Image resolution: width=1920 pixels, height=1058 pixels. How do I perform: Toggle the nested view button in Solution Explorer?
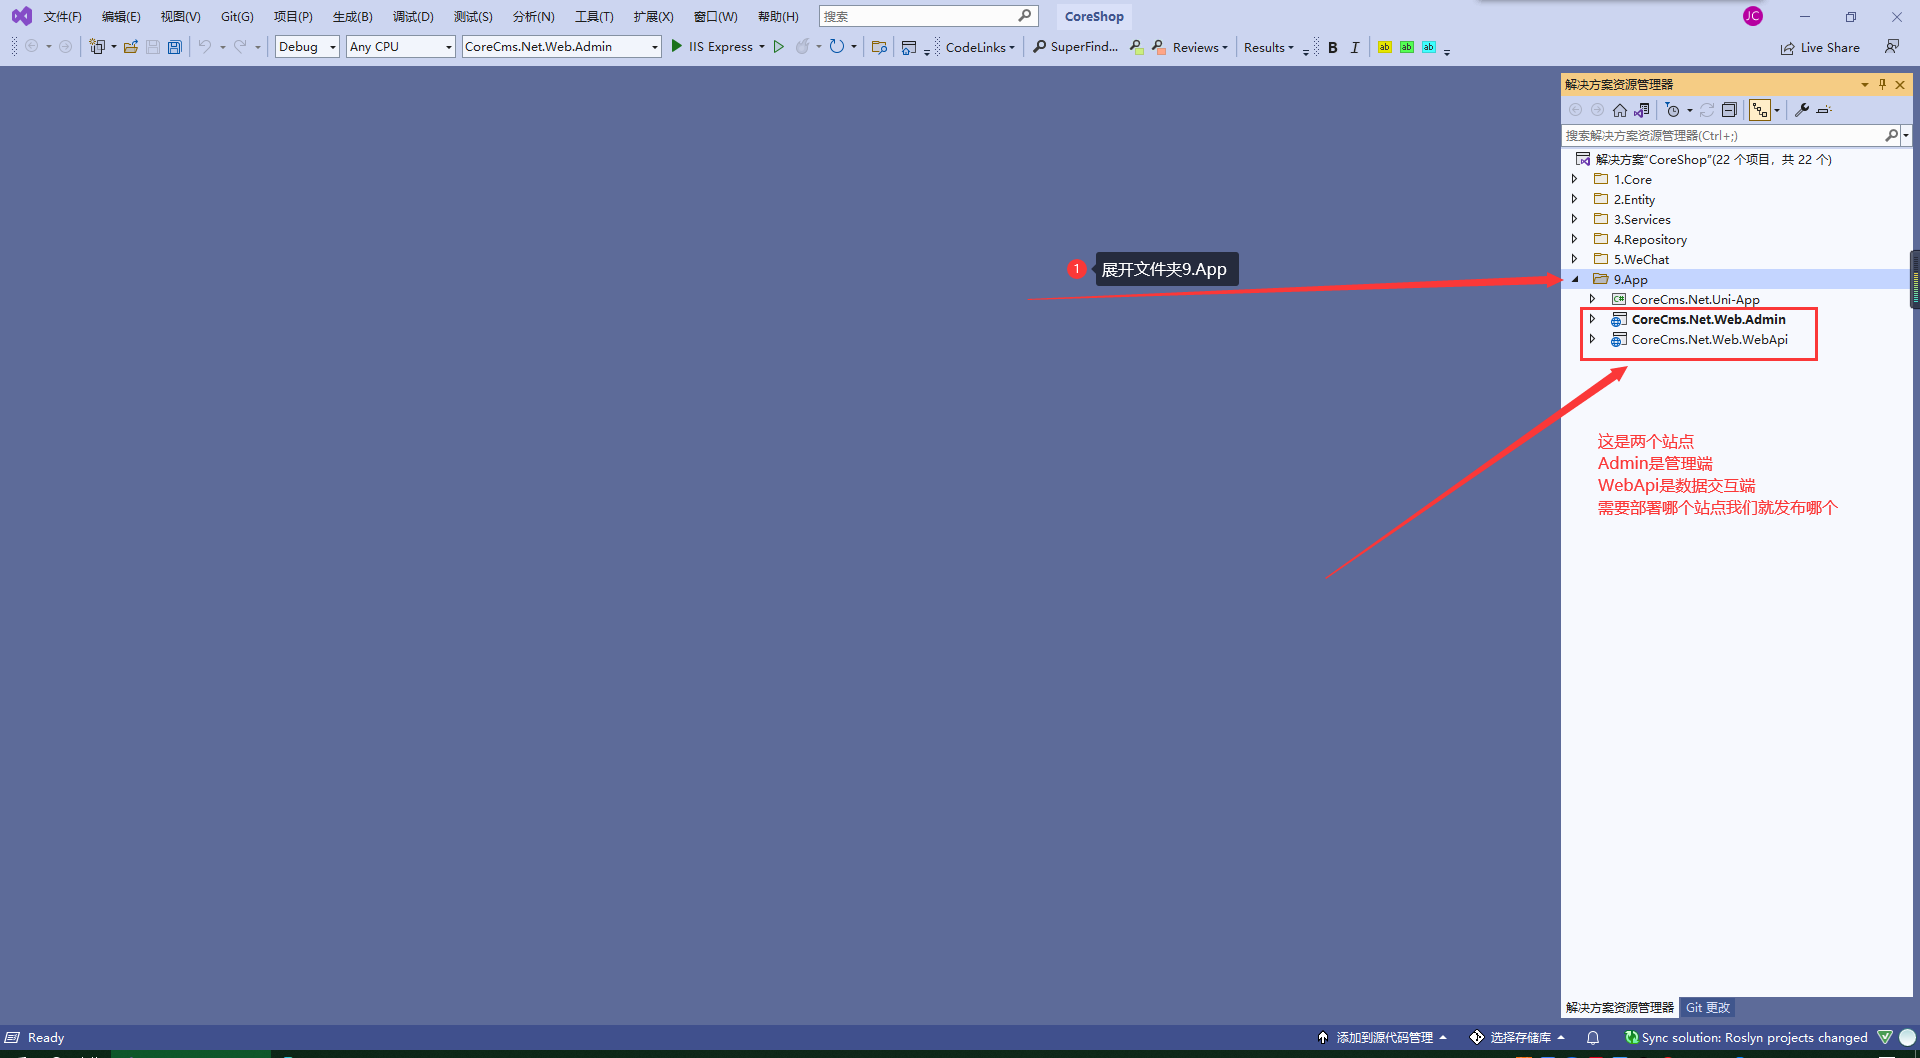pos(1760,110)
